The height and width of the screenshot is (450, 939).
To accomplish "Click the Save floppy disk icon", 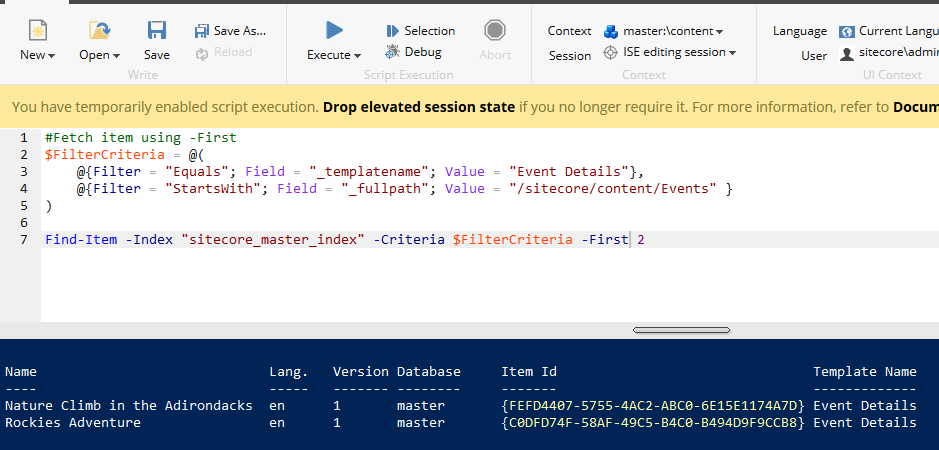I will 157,31.
